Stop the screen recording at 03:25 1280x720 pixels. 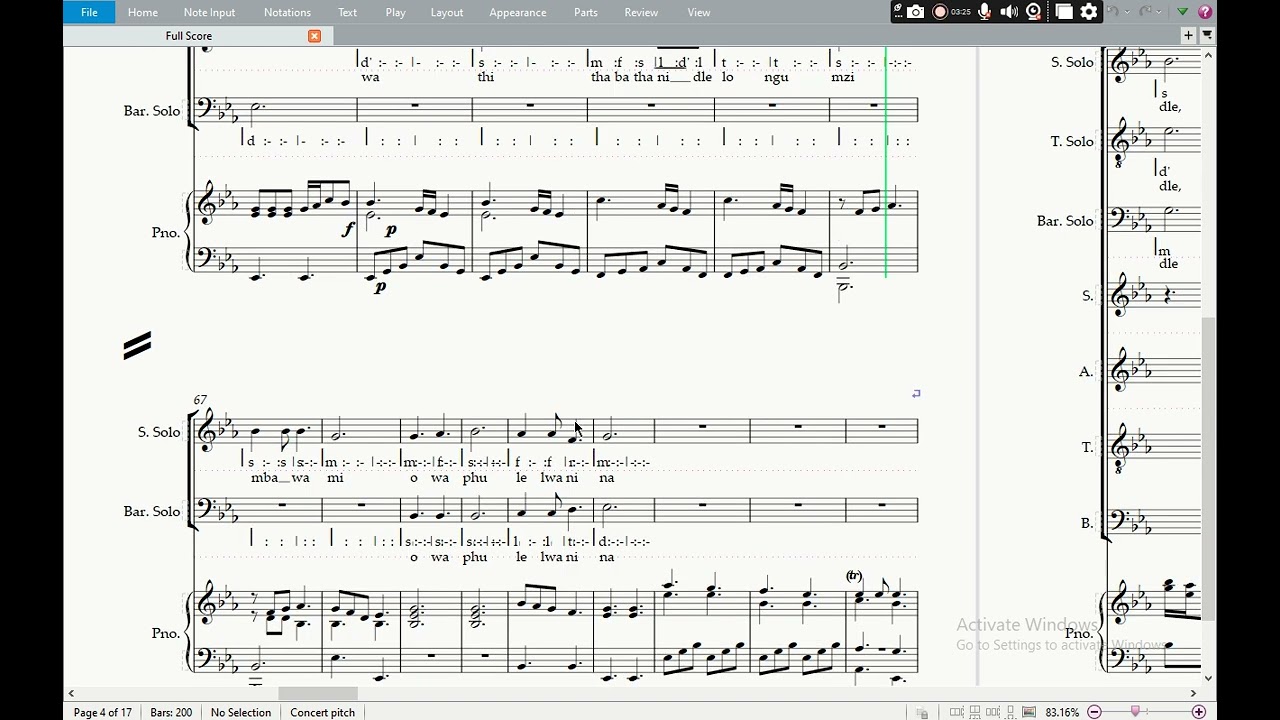pyautogui.click(x=940, y=12)
